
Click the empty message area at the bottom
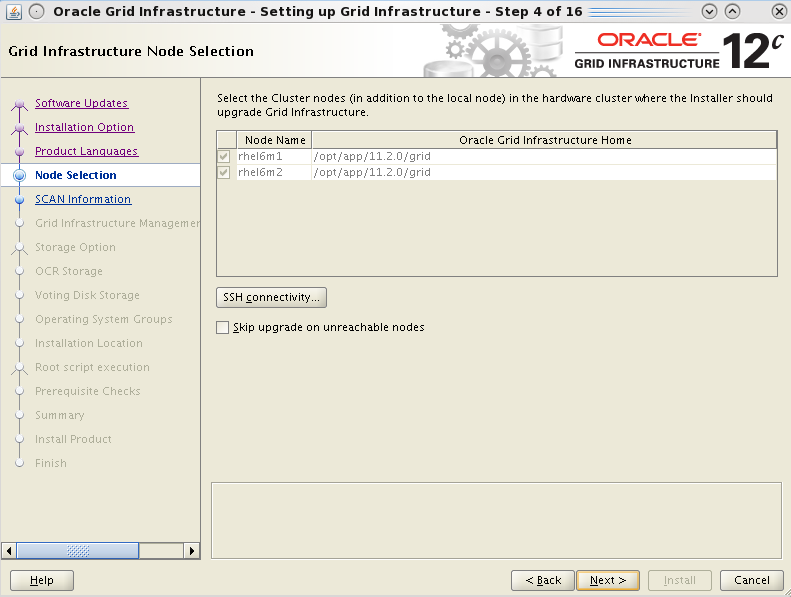click(496, 520)
